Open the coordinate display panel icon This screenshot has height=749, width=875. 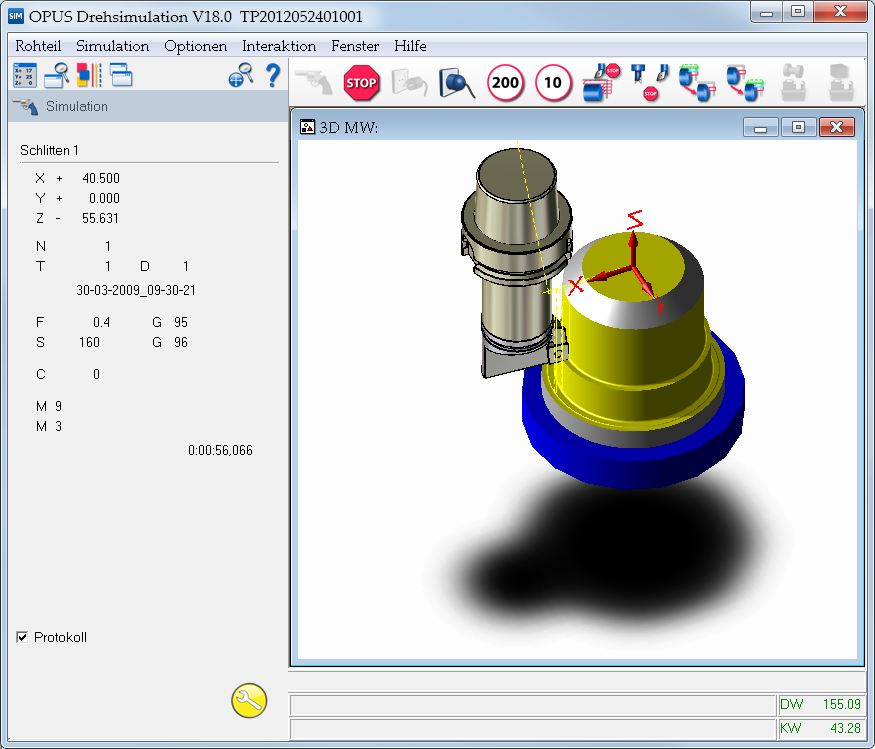coord(25,75)
